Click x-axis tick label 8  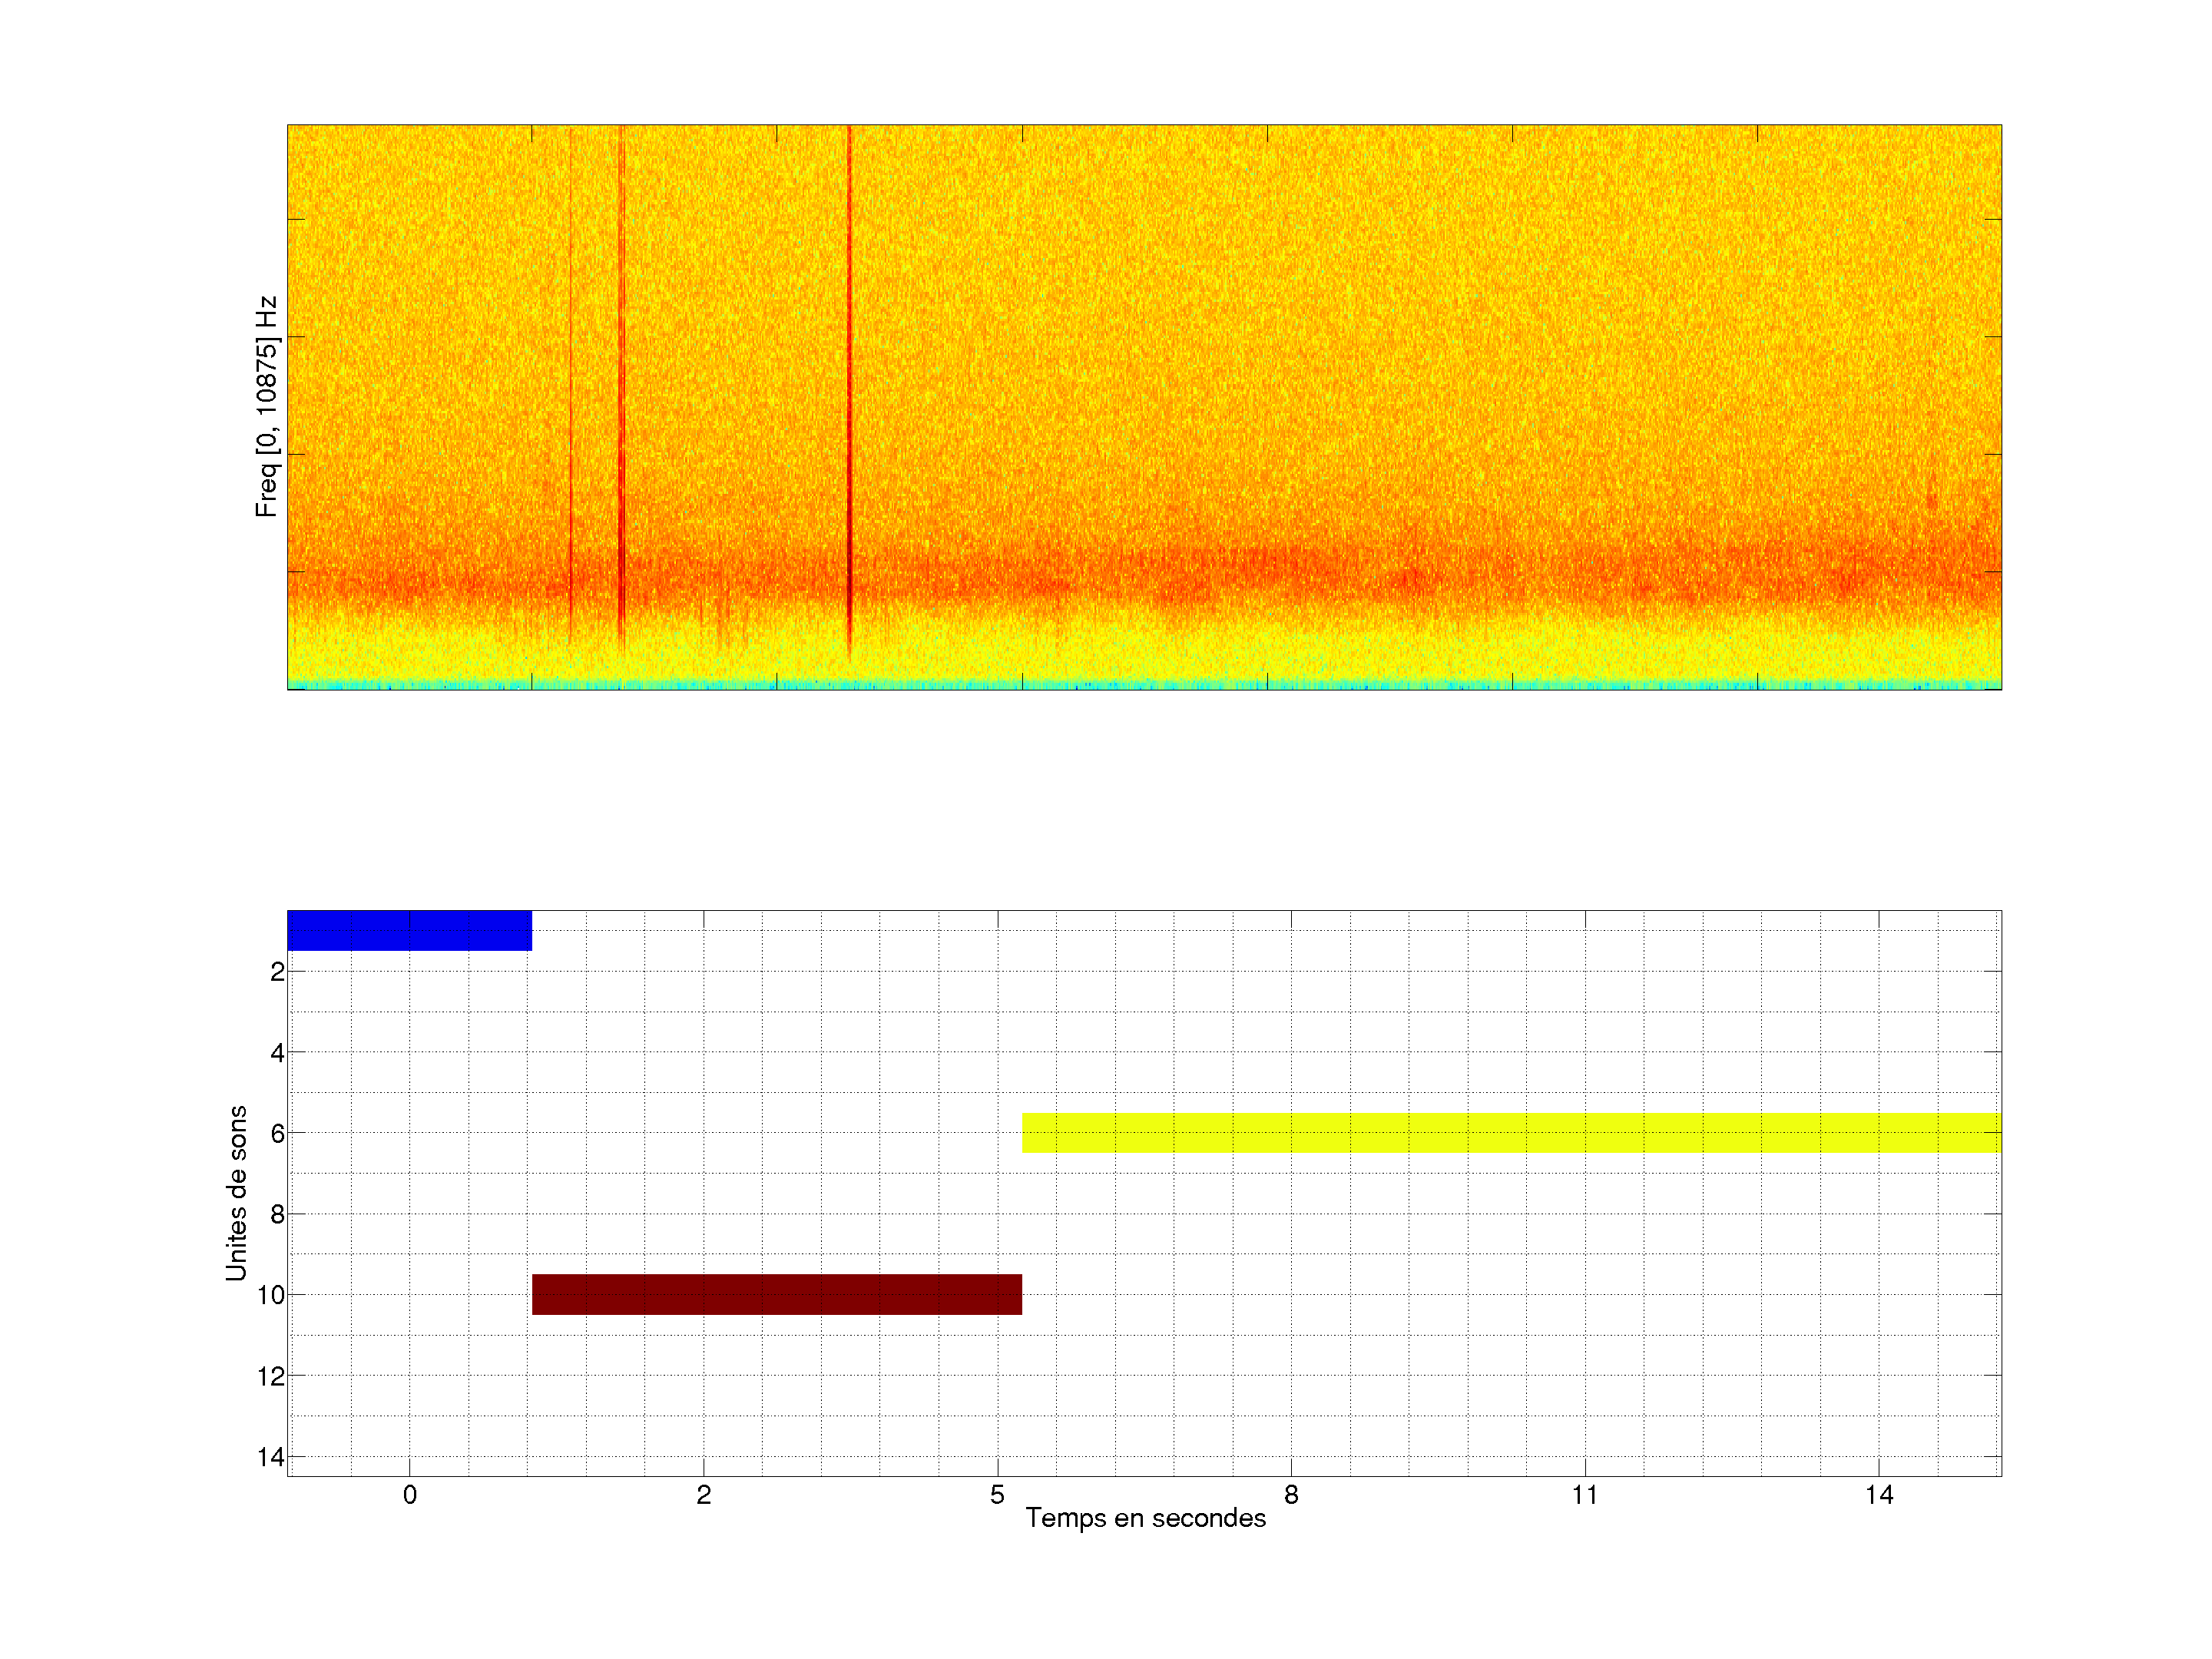[1291, 1495]
